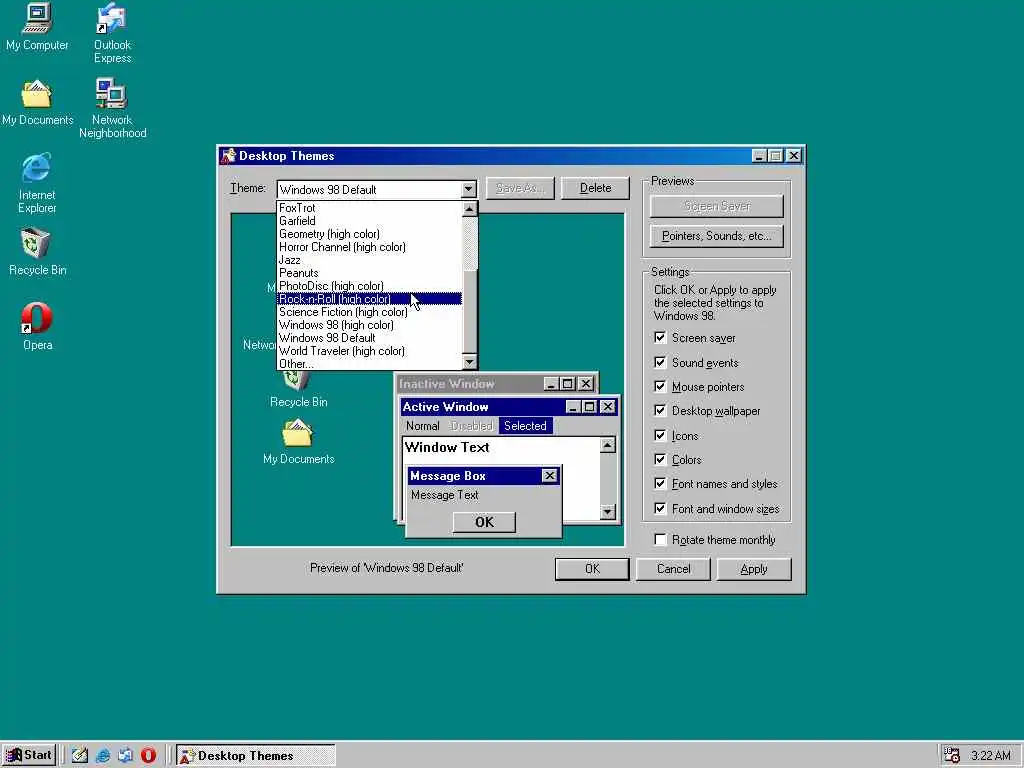The width and height of the screenshot is (1024, 768).
Task: Choose Science Fiction (high color) theme
Action: pyautogui.click(x=369, y=312)
